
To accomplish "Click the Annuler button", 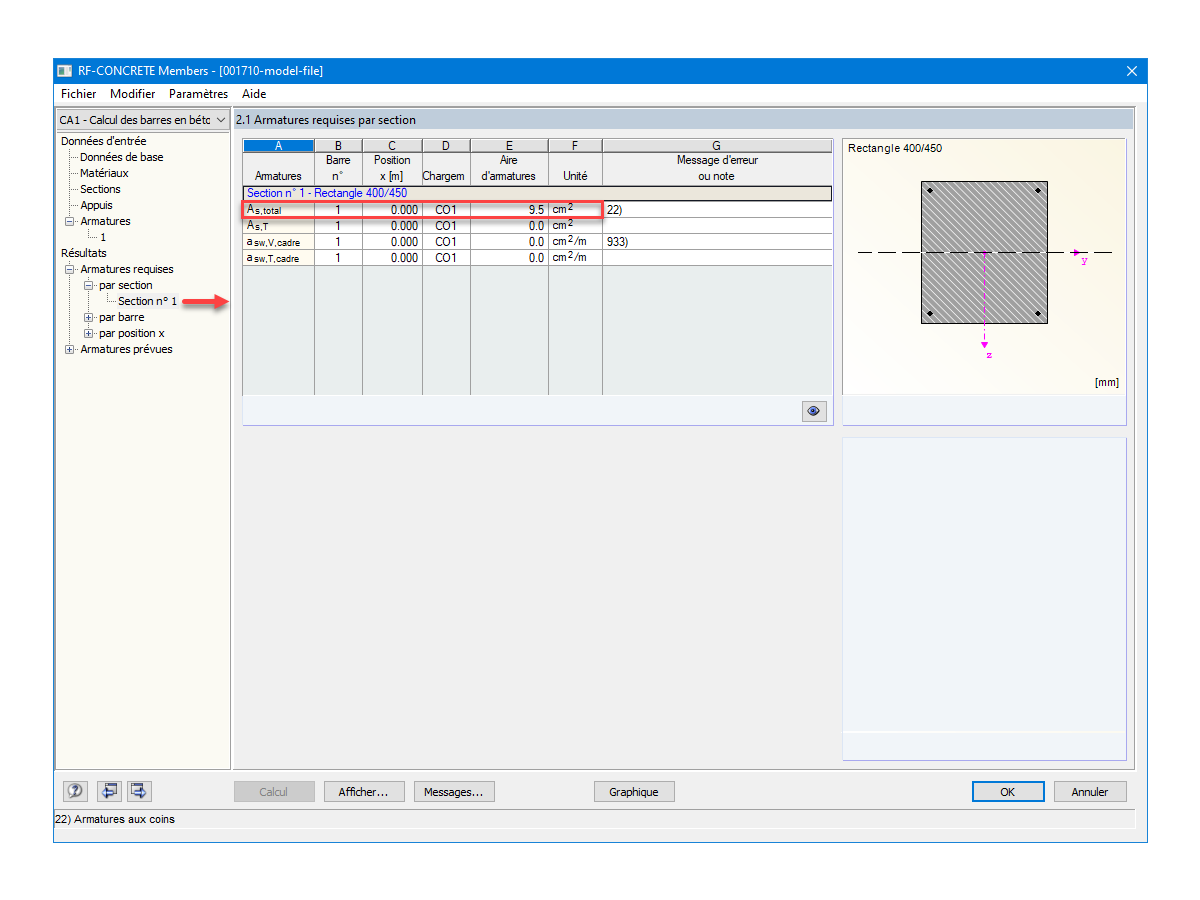I will click(x=1090, y=791).
